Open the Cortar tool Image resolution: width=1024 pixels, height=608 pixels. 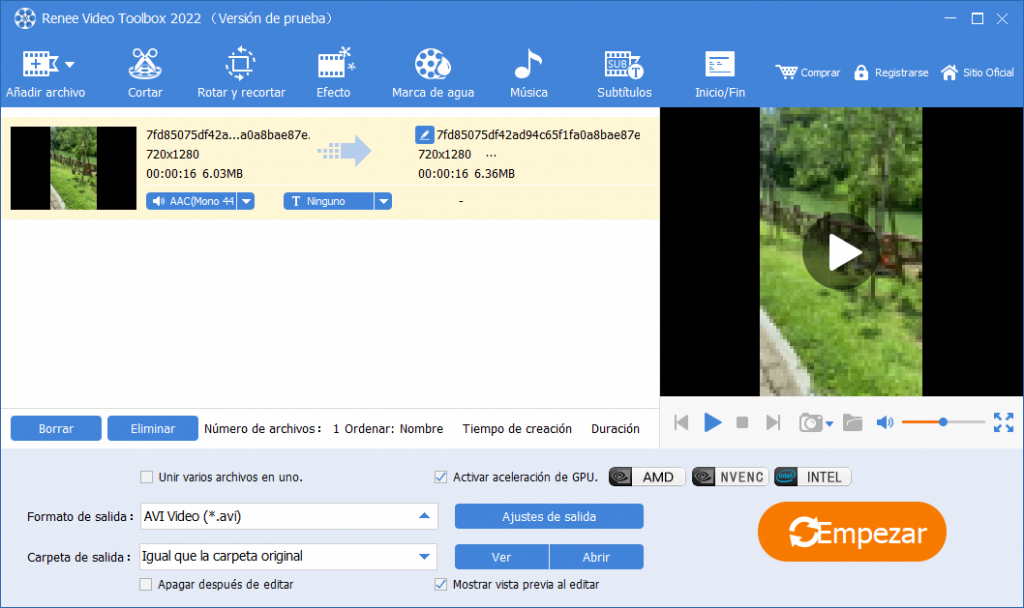click(x=145, y=70)
